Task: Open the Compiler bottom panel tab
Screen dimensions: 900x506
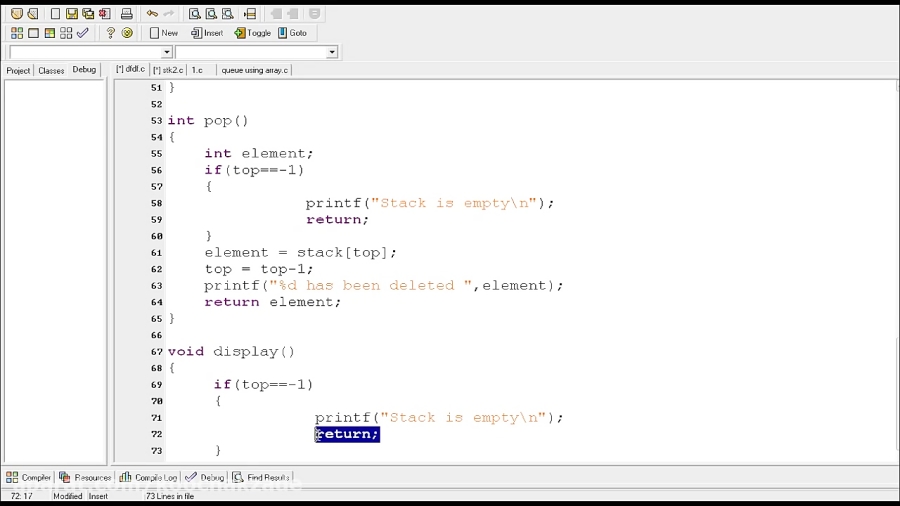Action: point(28,477)
